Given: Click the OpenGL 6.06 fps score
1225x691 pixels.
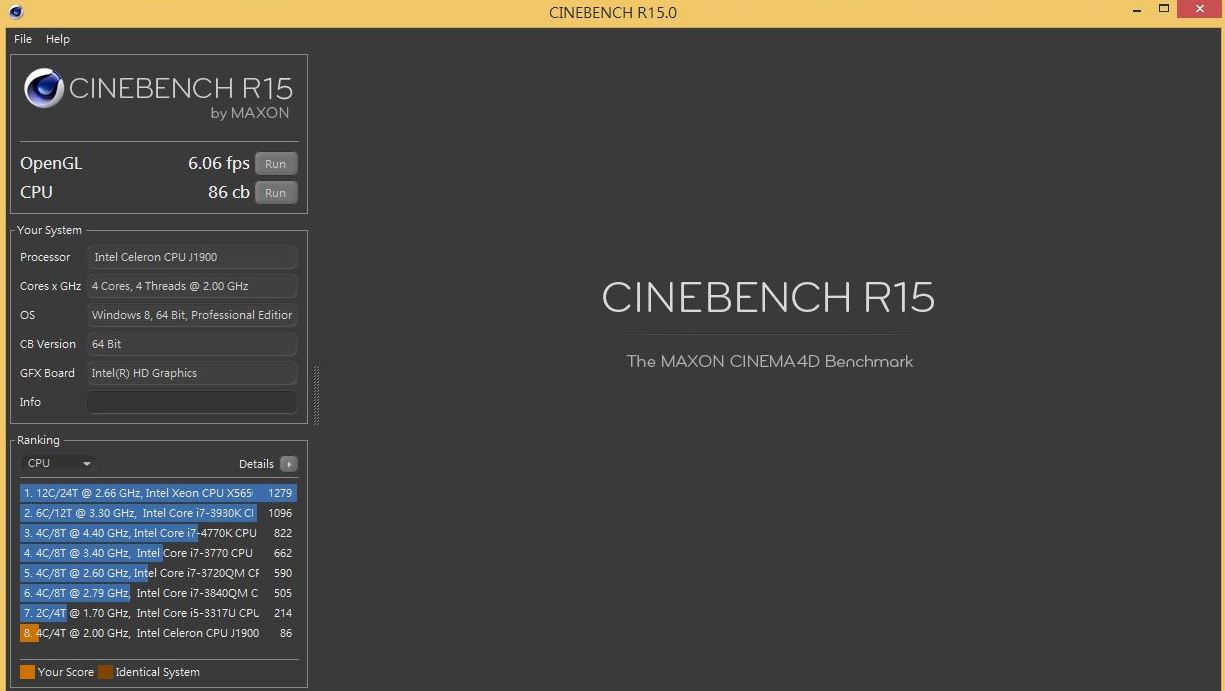Looking at the screenshot, I should 219,164.
